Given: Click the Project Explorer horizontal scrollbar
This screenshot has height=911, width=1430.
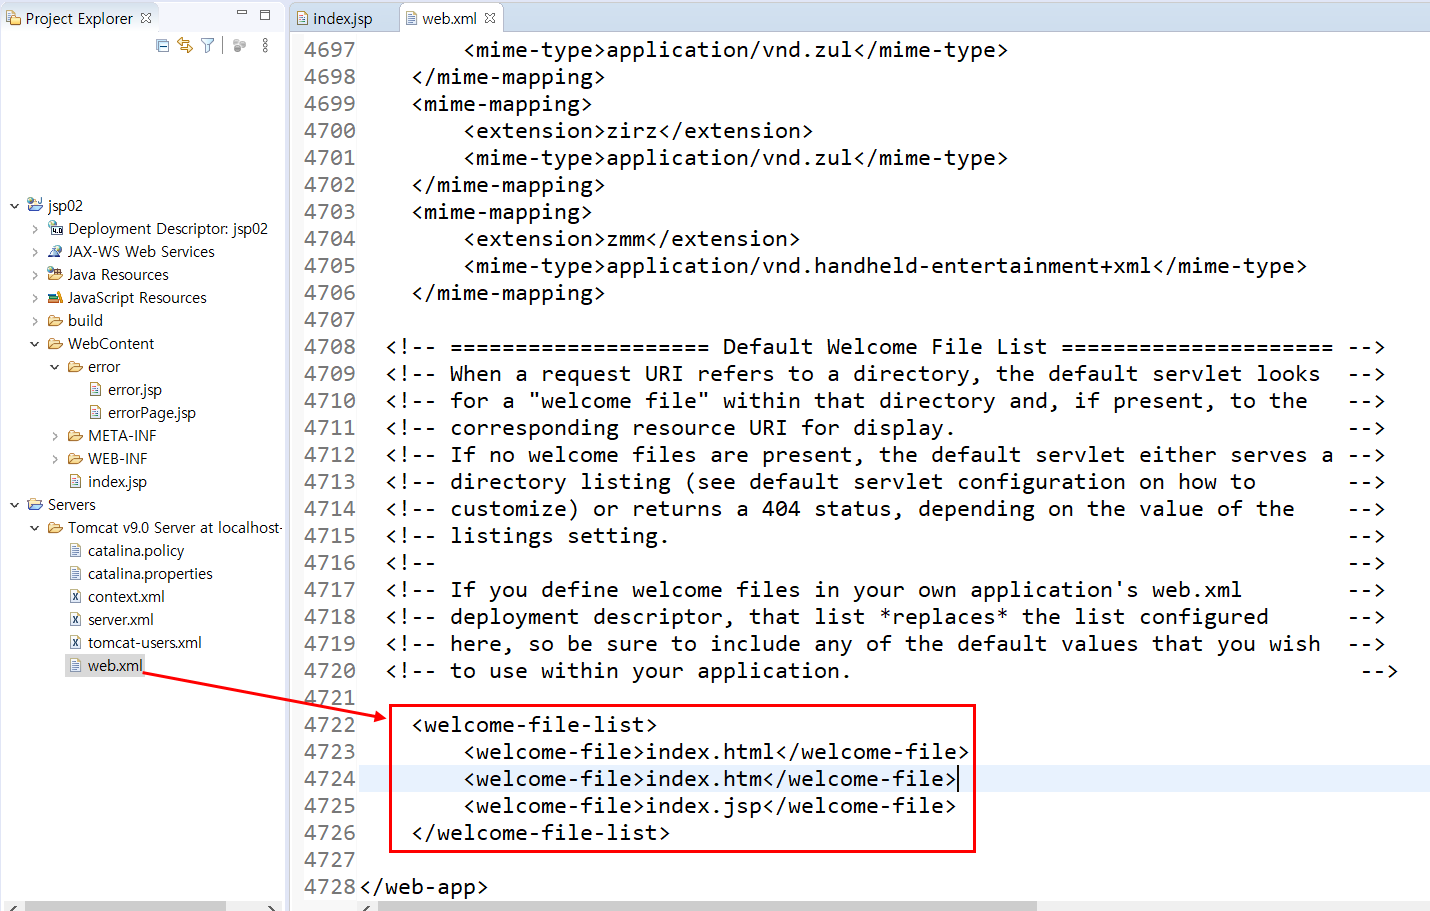Looking at the screenshot, I should [x=125, y=906].
